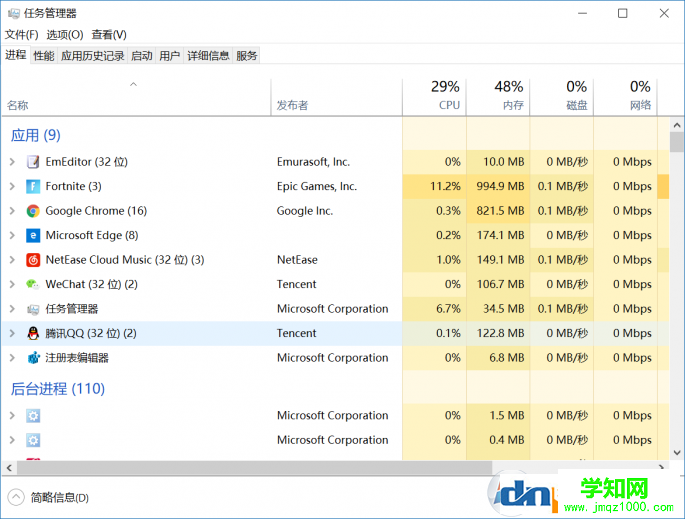Click the horizontal scrollbar left arrow
Screen dimensions: 685x519
click(x=9, y=468)
